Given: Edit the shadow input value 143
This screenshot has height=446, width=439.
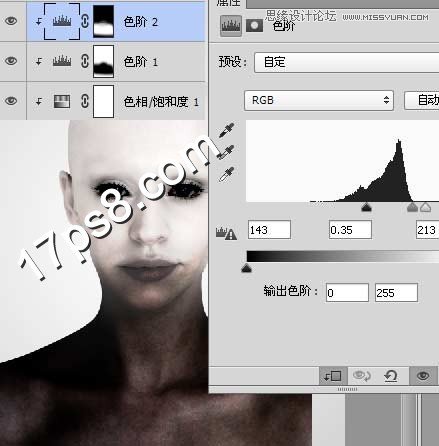Looking at the screenshot, I should (x=269, y=230).
